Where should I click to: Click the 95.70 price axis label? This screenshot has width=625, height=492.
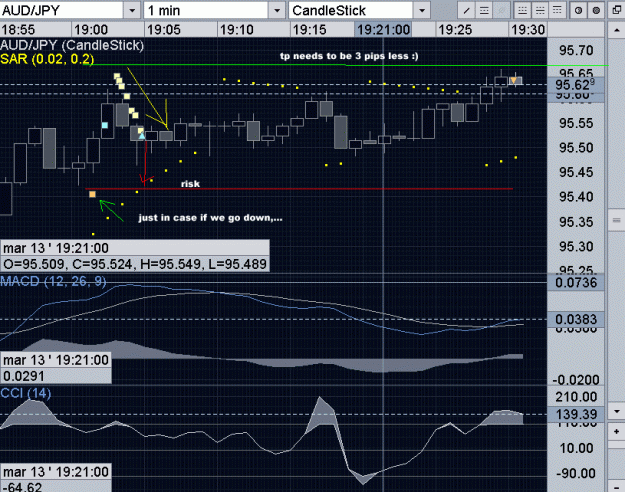tap(576, 51)
